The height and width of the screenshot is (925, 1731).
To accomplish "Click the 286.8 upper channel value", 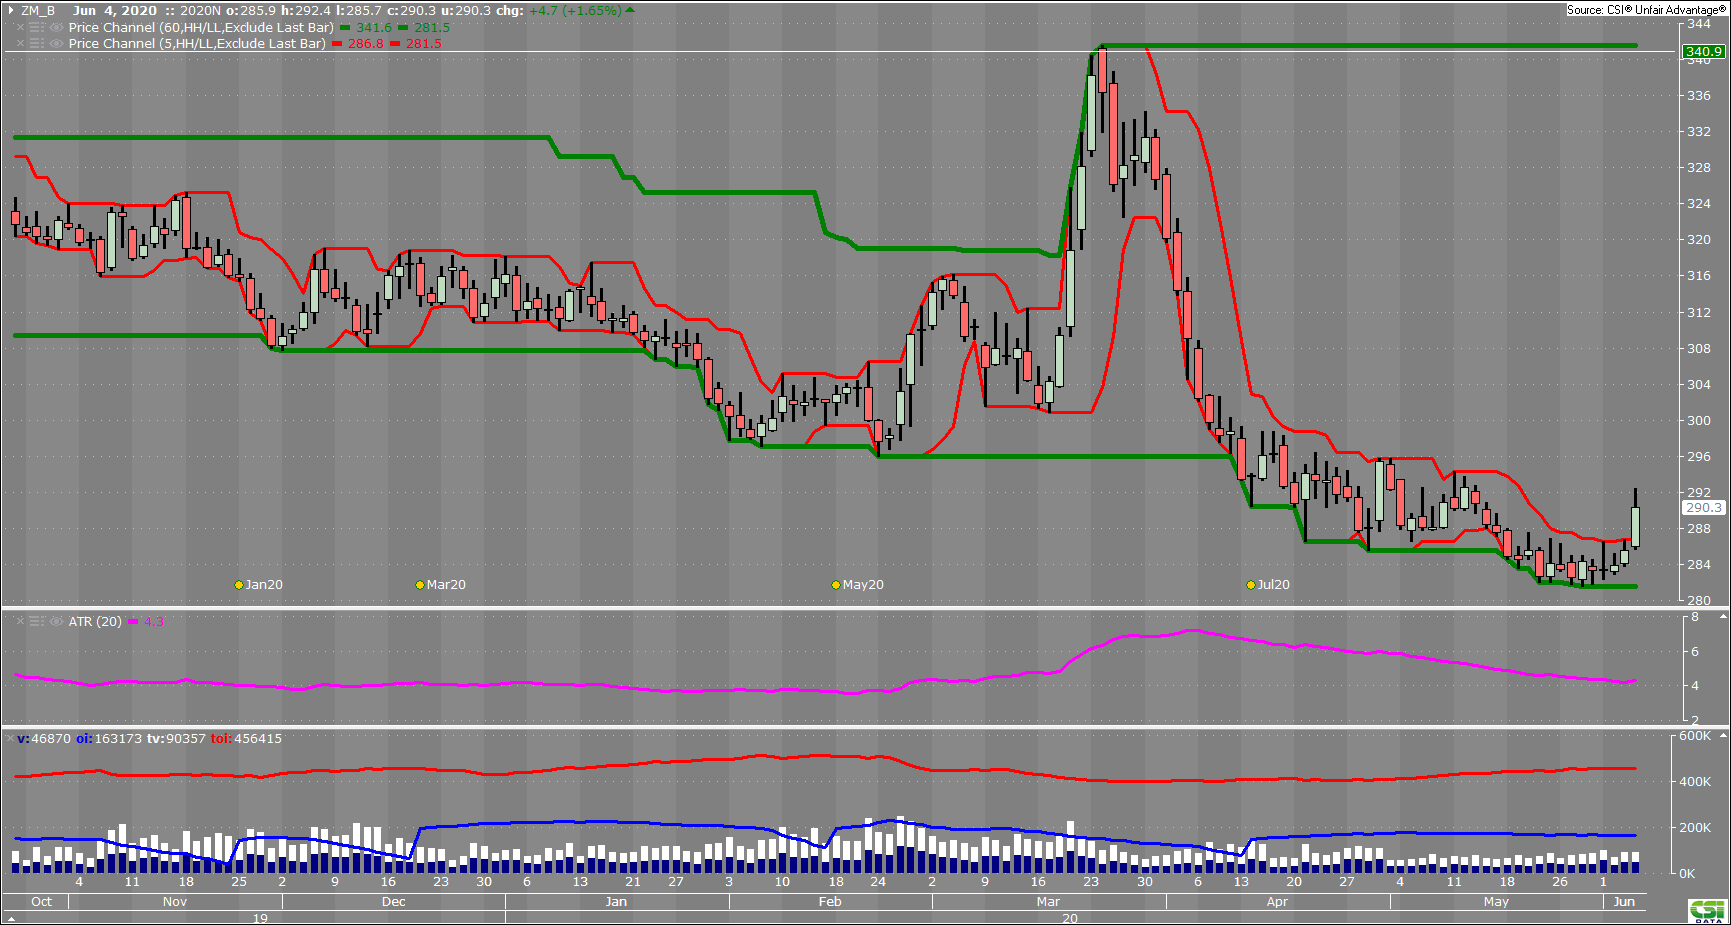I will 366,44.
